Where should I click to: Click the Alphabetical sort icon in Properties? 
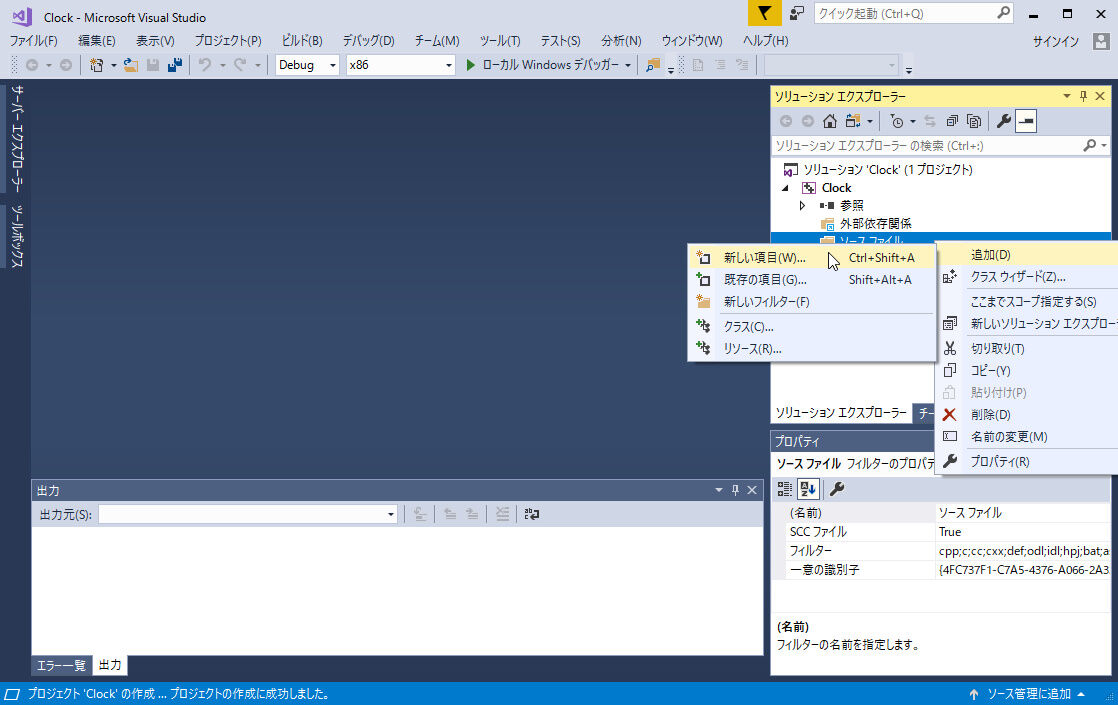point(808,489)
